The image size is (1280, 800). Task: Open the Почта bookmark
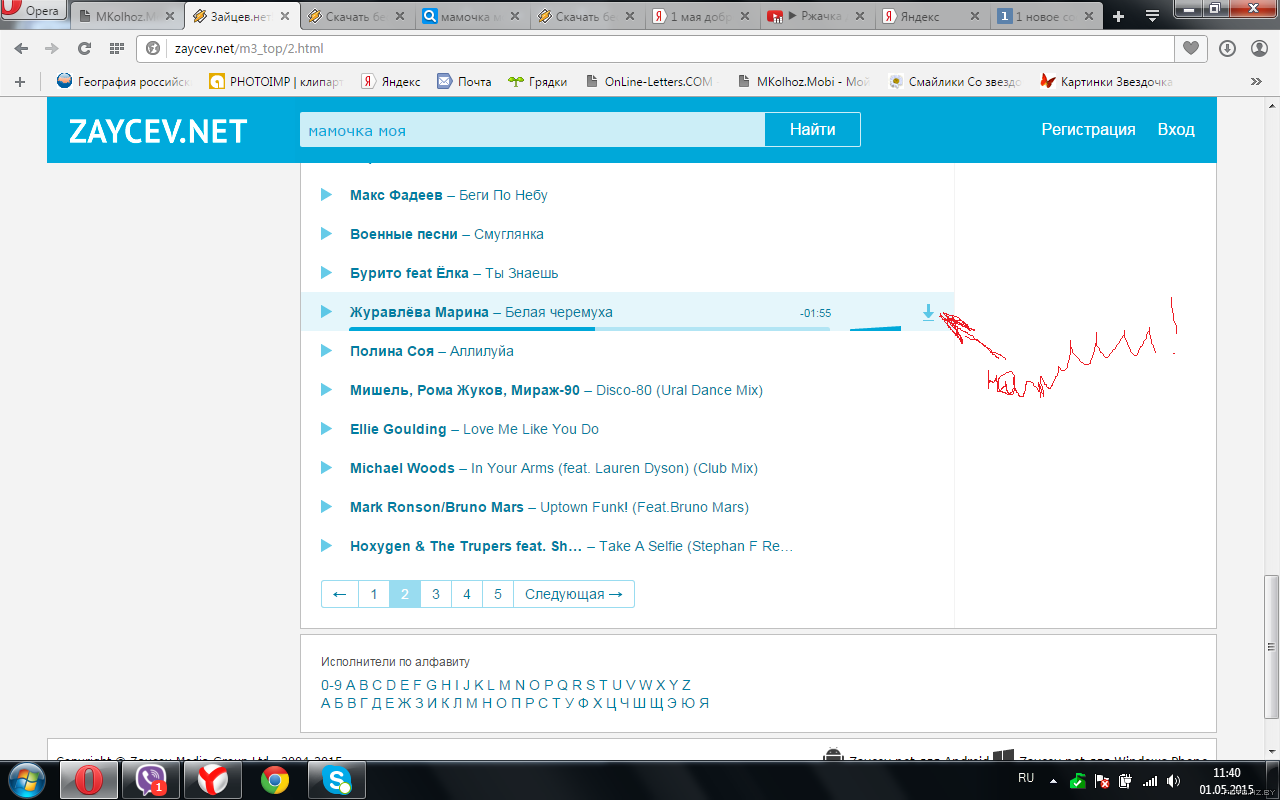pyautogui.click(x=464, y=82)
